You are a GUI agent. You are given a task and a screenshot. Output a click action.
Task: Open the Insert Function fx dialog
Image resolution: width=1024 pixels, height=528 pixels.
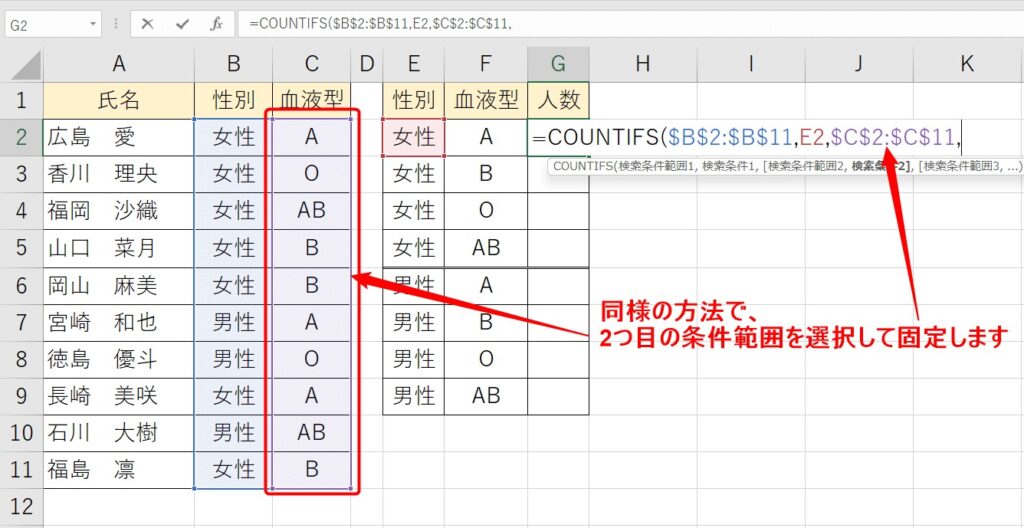pos(216,23)
